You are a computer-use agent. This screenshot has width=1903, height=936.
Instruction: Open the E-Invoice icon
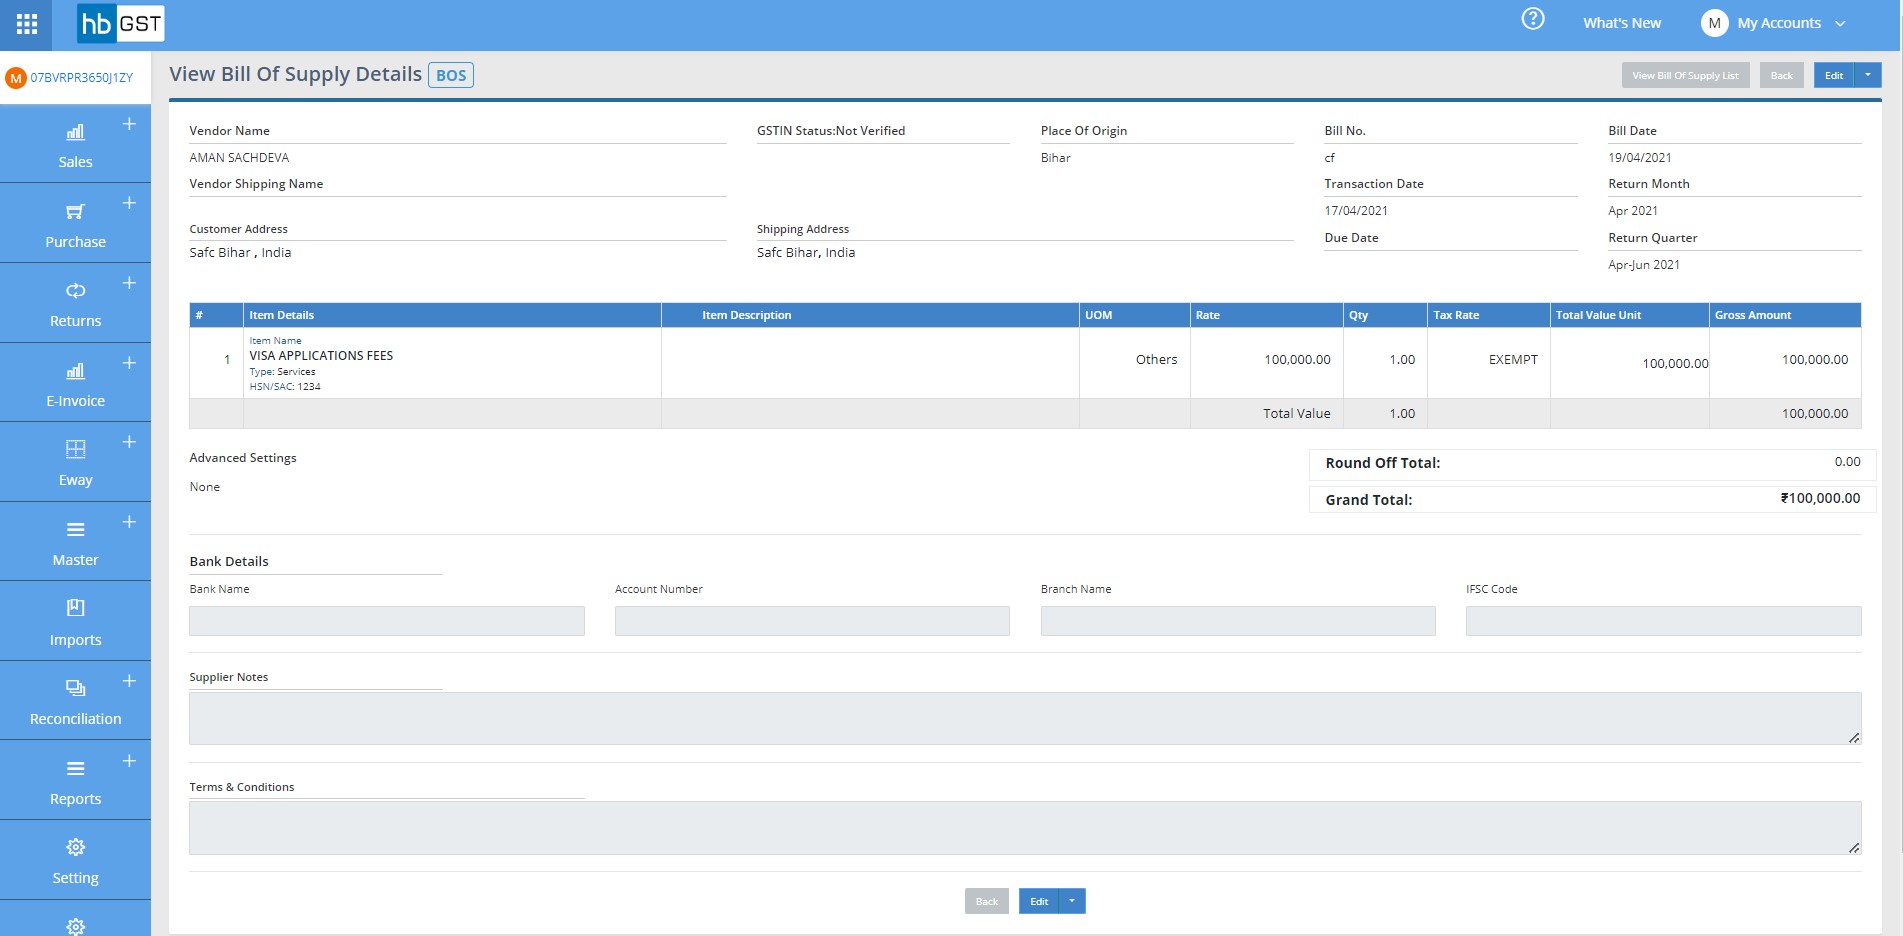coord(75,371)
